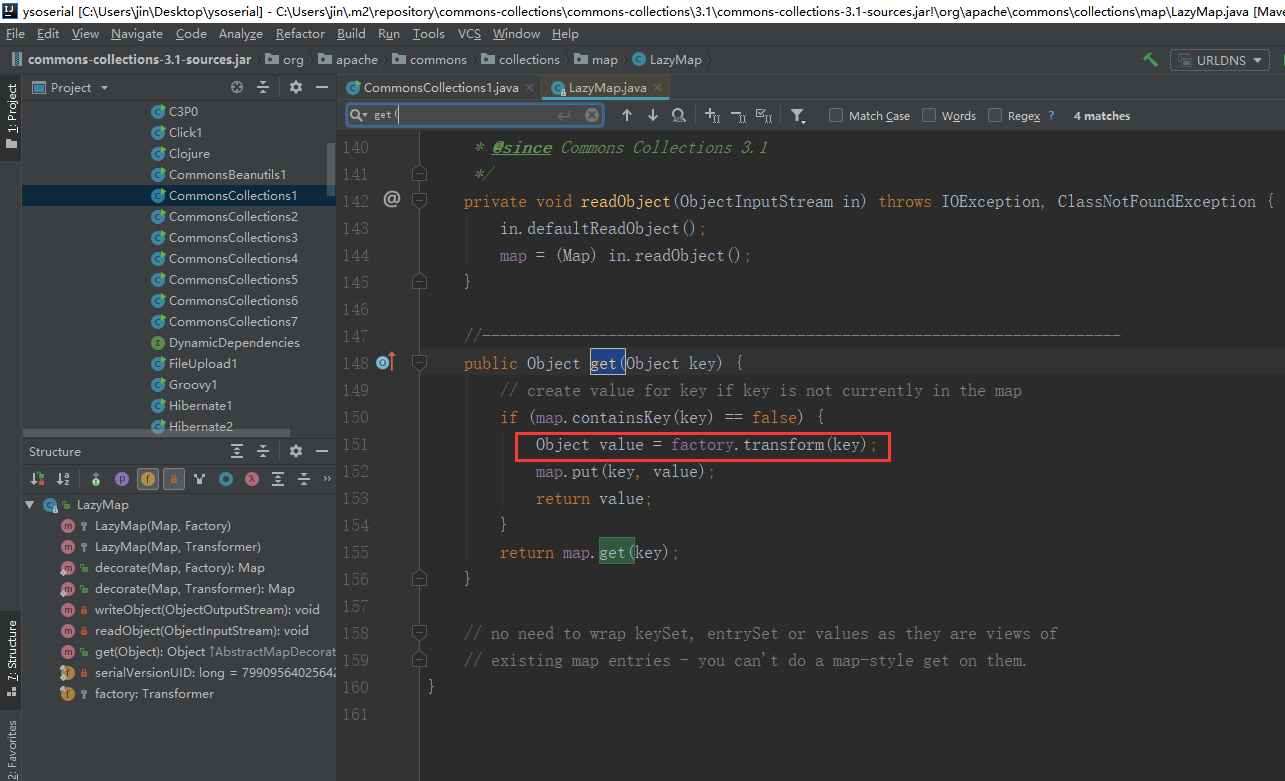This screenshot has width=1285, height=781.
Task: Select Clojure in the Project tree
Action: pyautogui.click(x=178, y=153)
